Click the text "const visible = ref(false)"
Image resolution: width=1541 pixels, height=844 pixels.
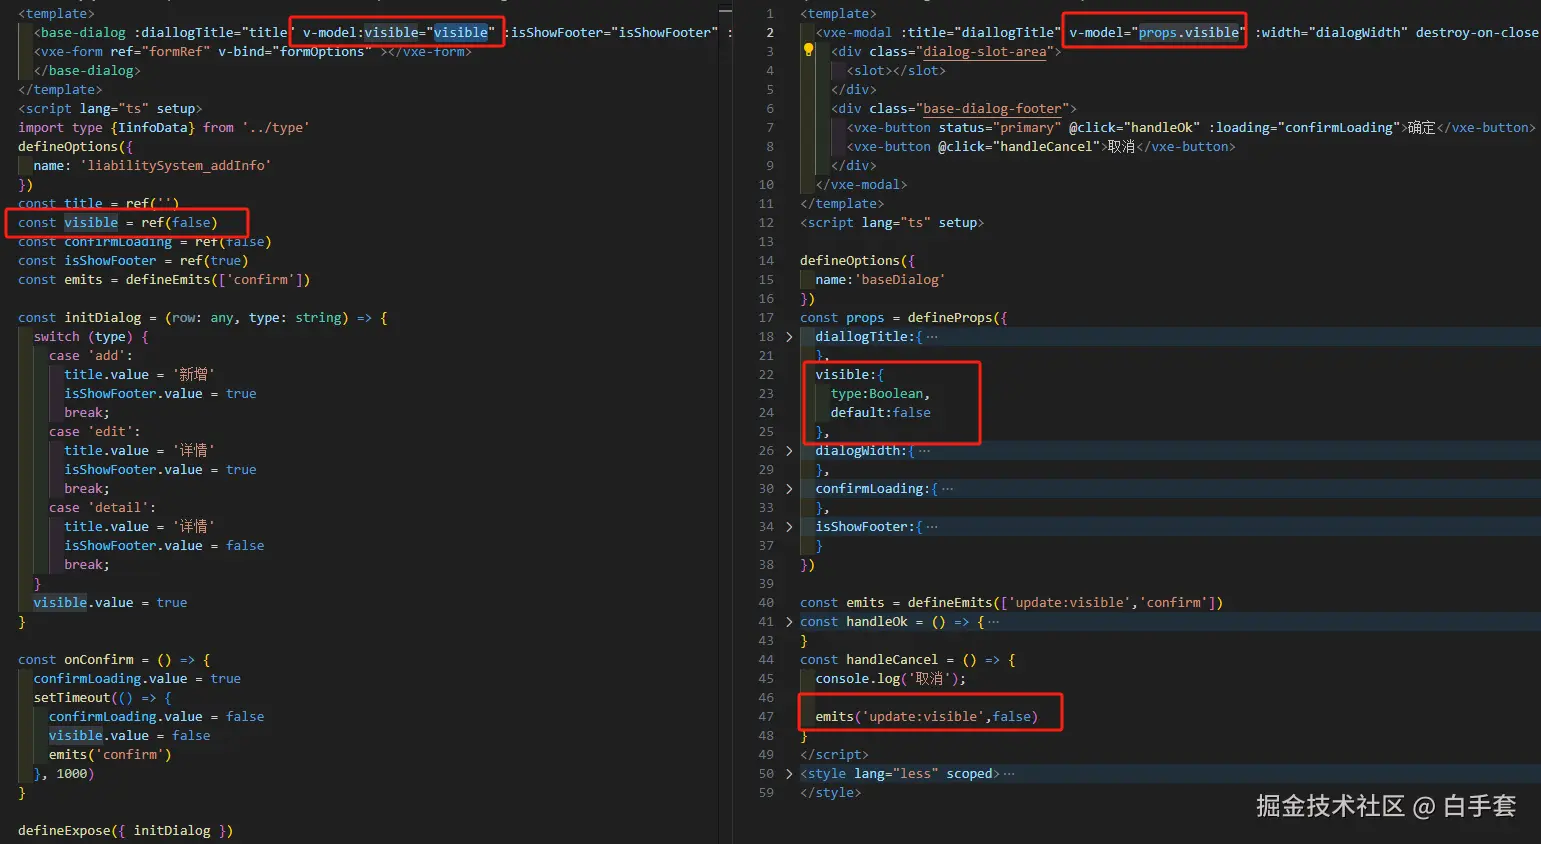pos(118,223)
